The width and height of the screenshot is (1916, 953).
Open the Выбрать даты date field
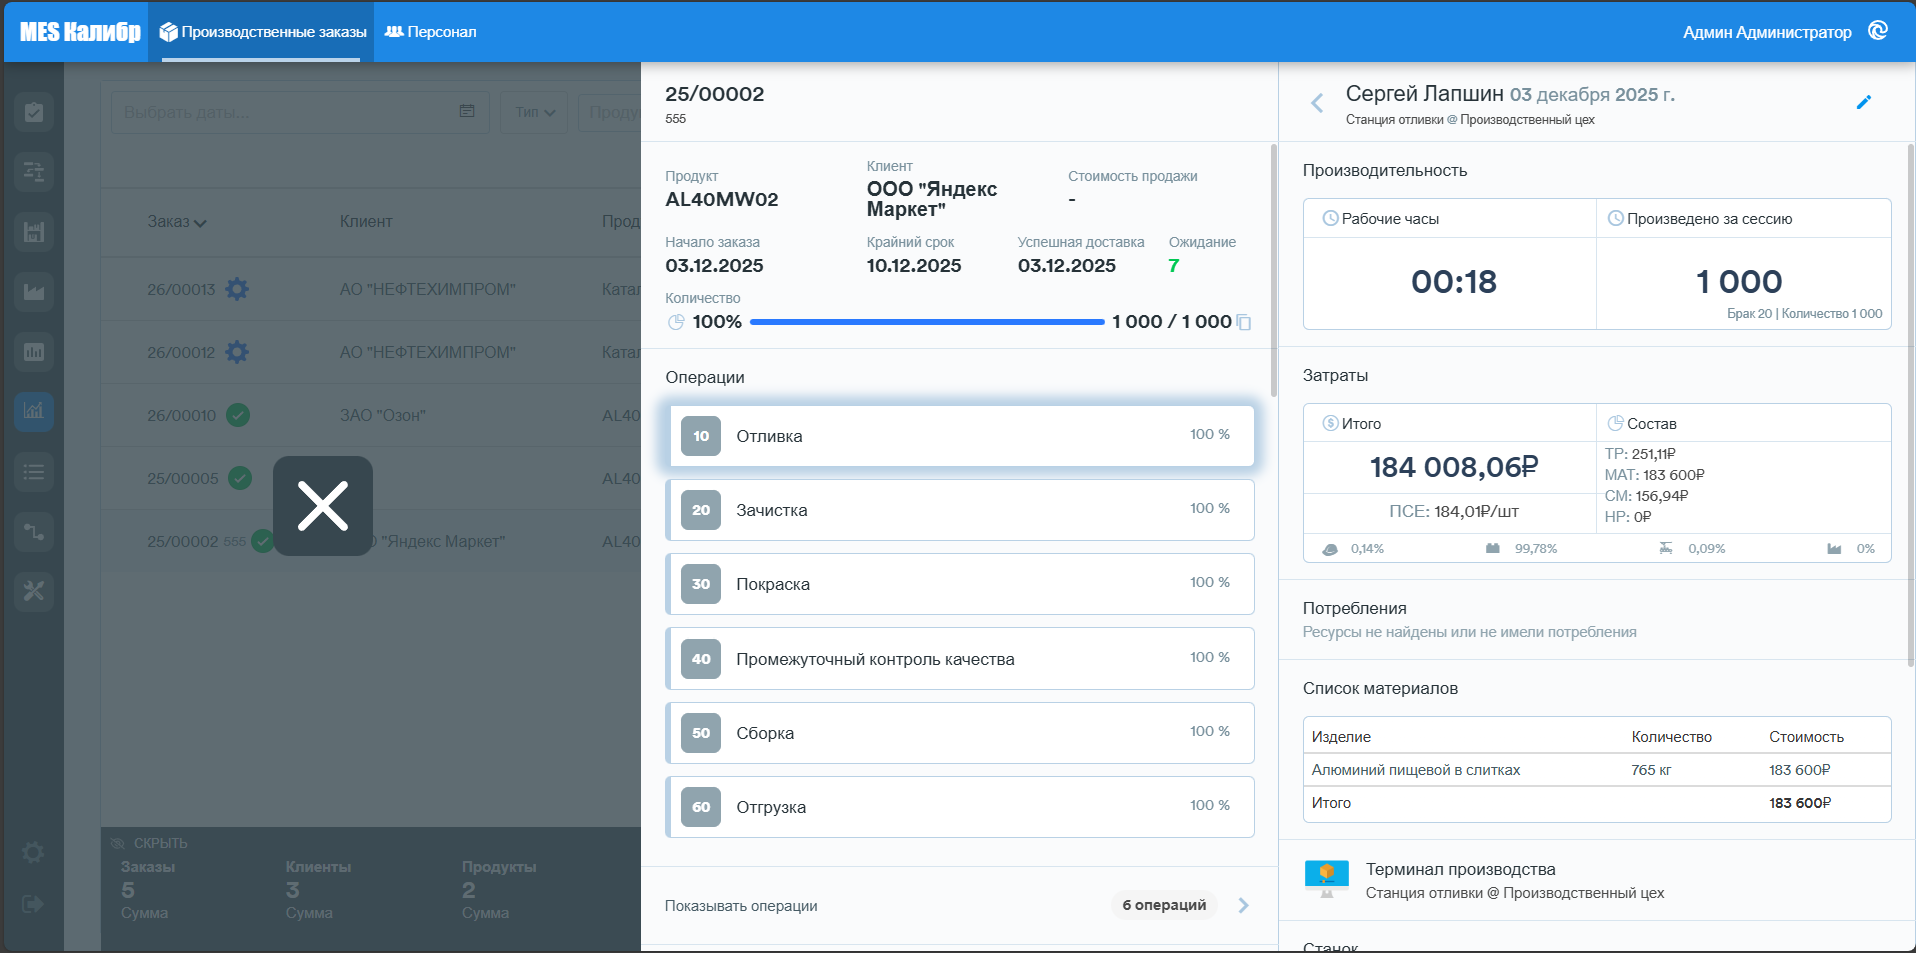300,112
